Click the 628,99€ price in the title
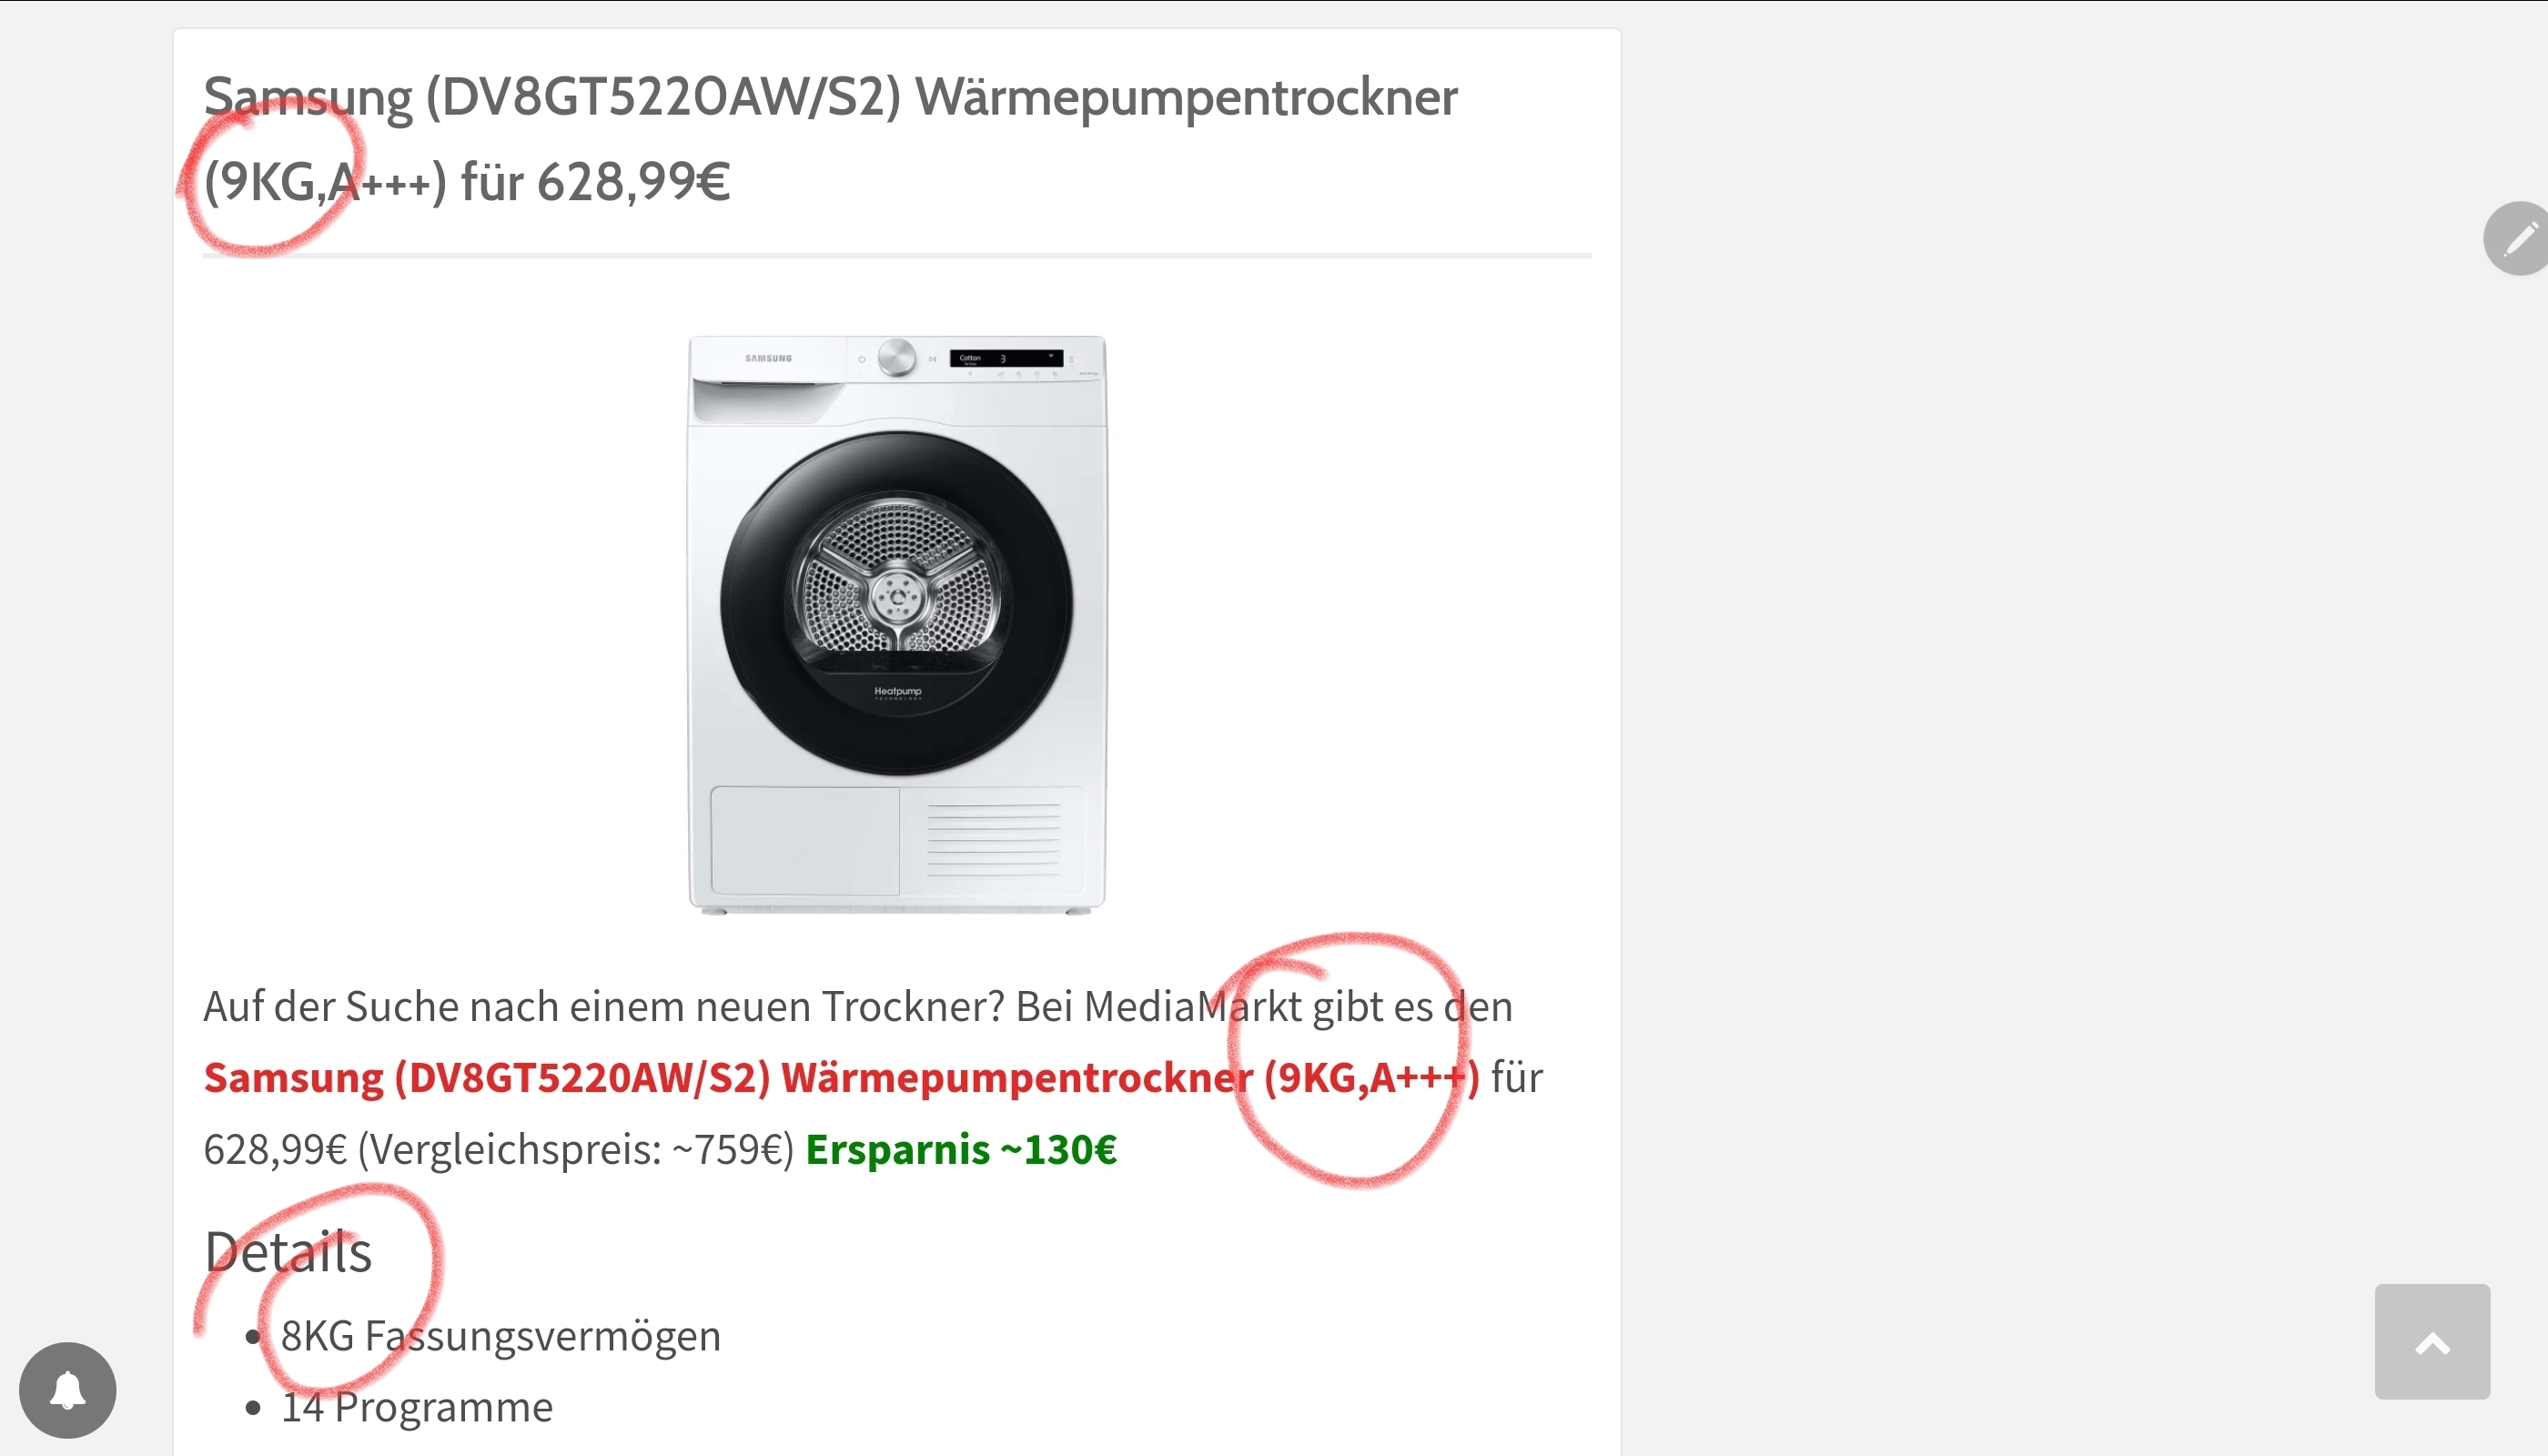Image resolution: width=2548 pixels, height=1456 pixels. 634,182
